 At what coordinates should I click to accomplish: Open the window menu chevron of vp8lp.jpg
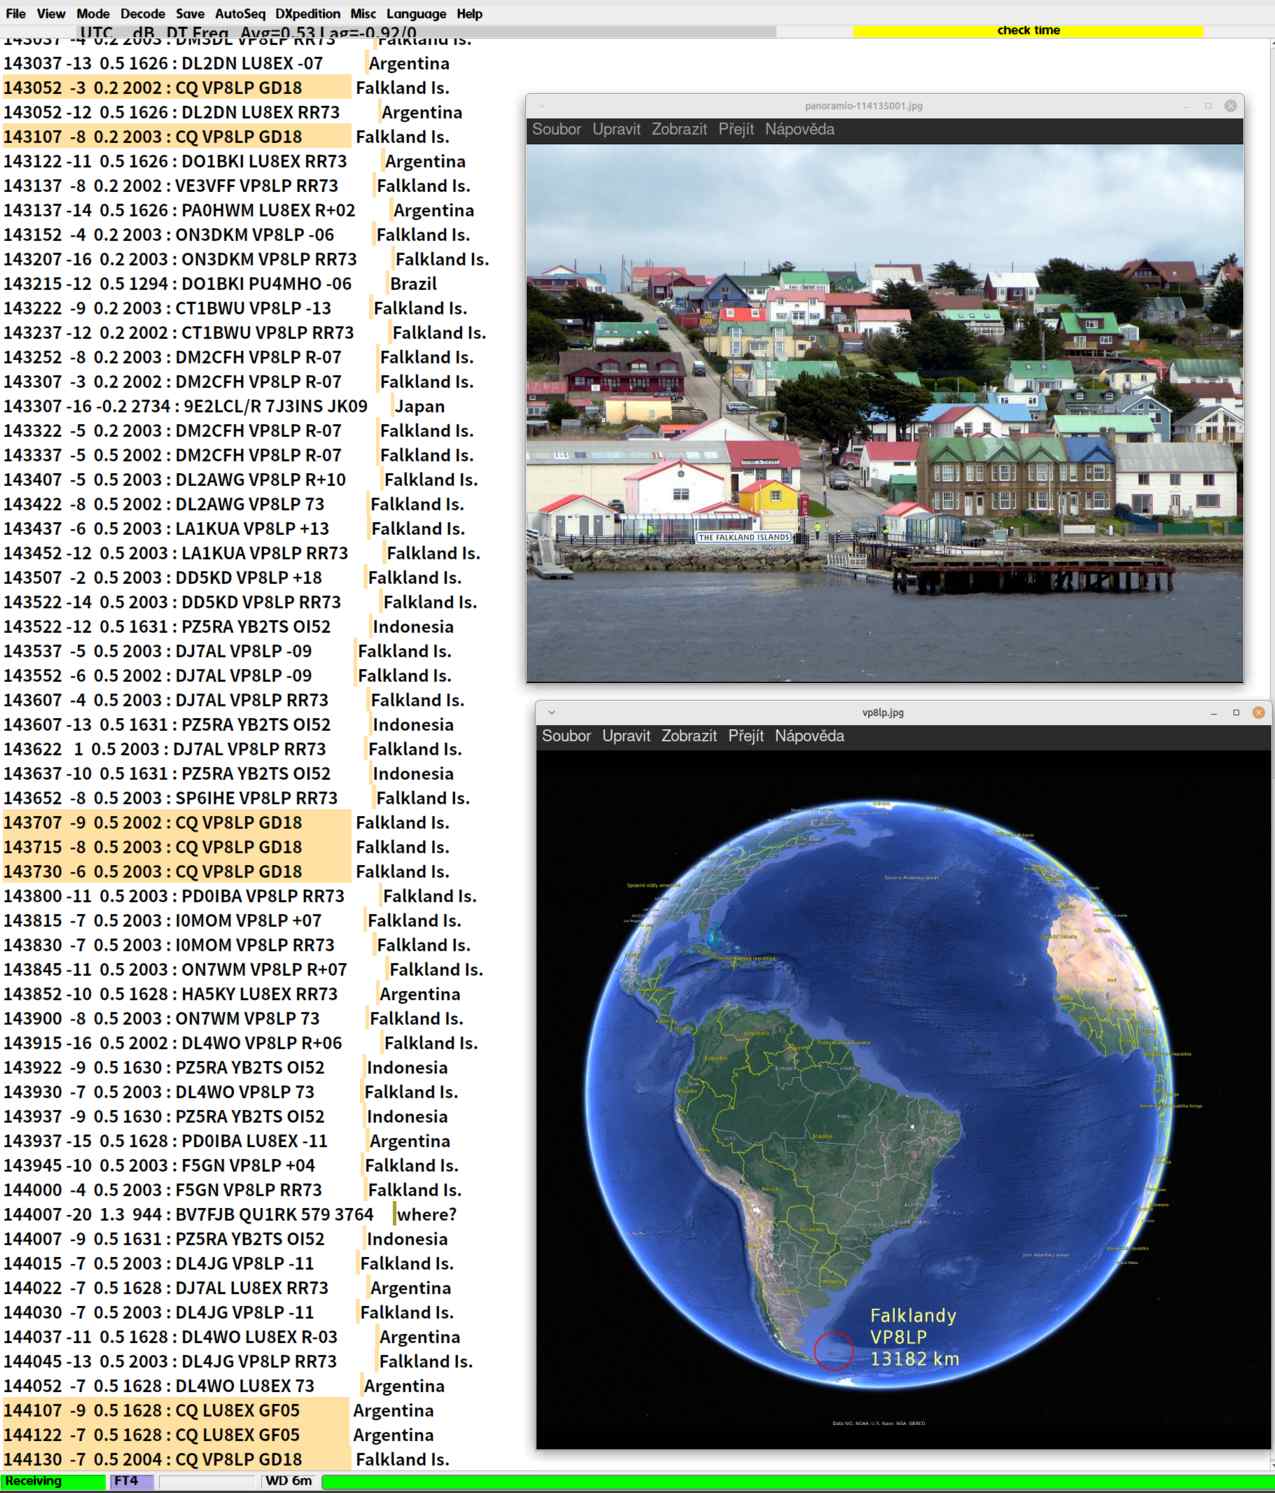tap(551, 712)
